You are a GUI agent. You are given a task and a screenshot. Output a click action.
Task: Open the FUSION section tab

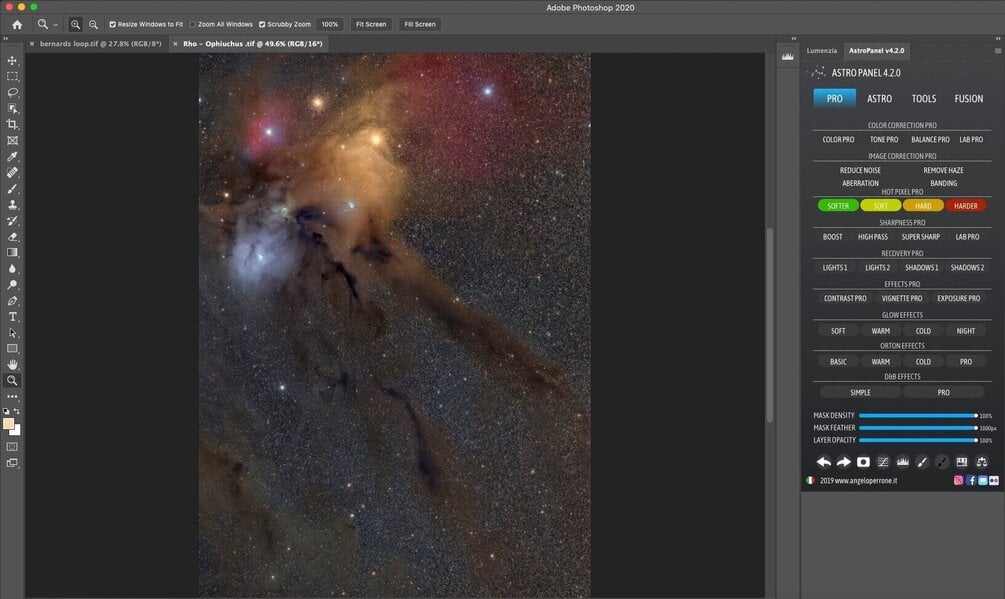click(x=968, y=99)
